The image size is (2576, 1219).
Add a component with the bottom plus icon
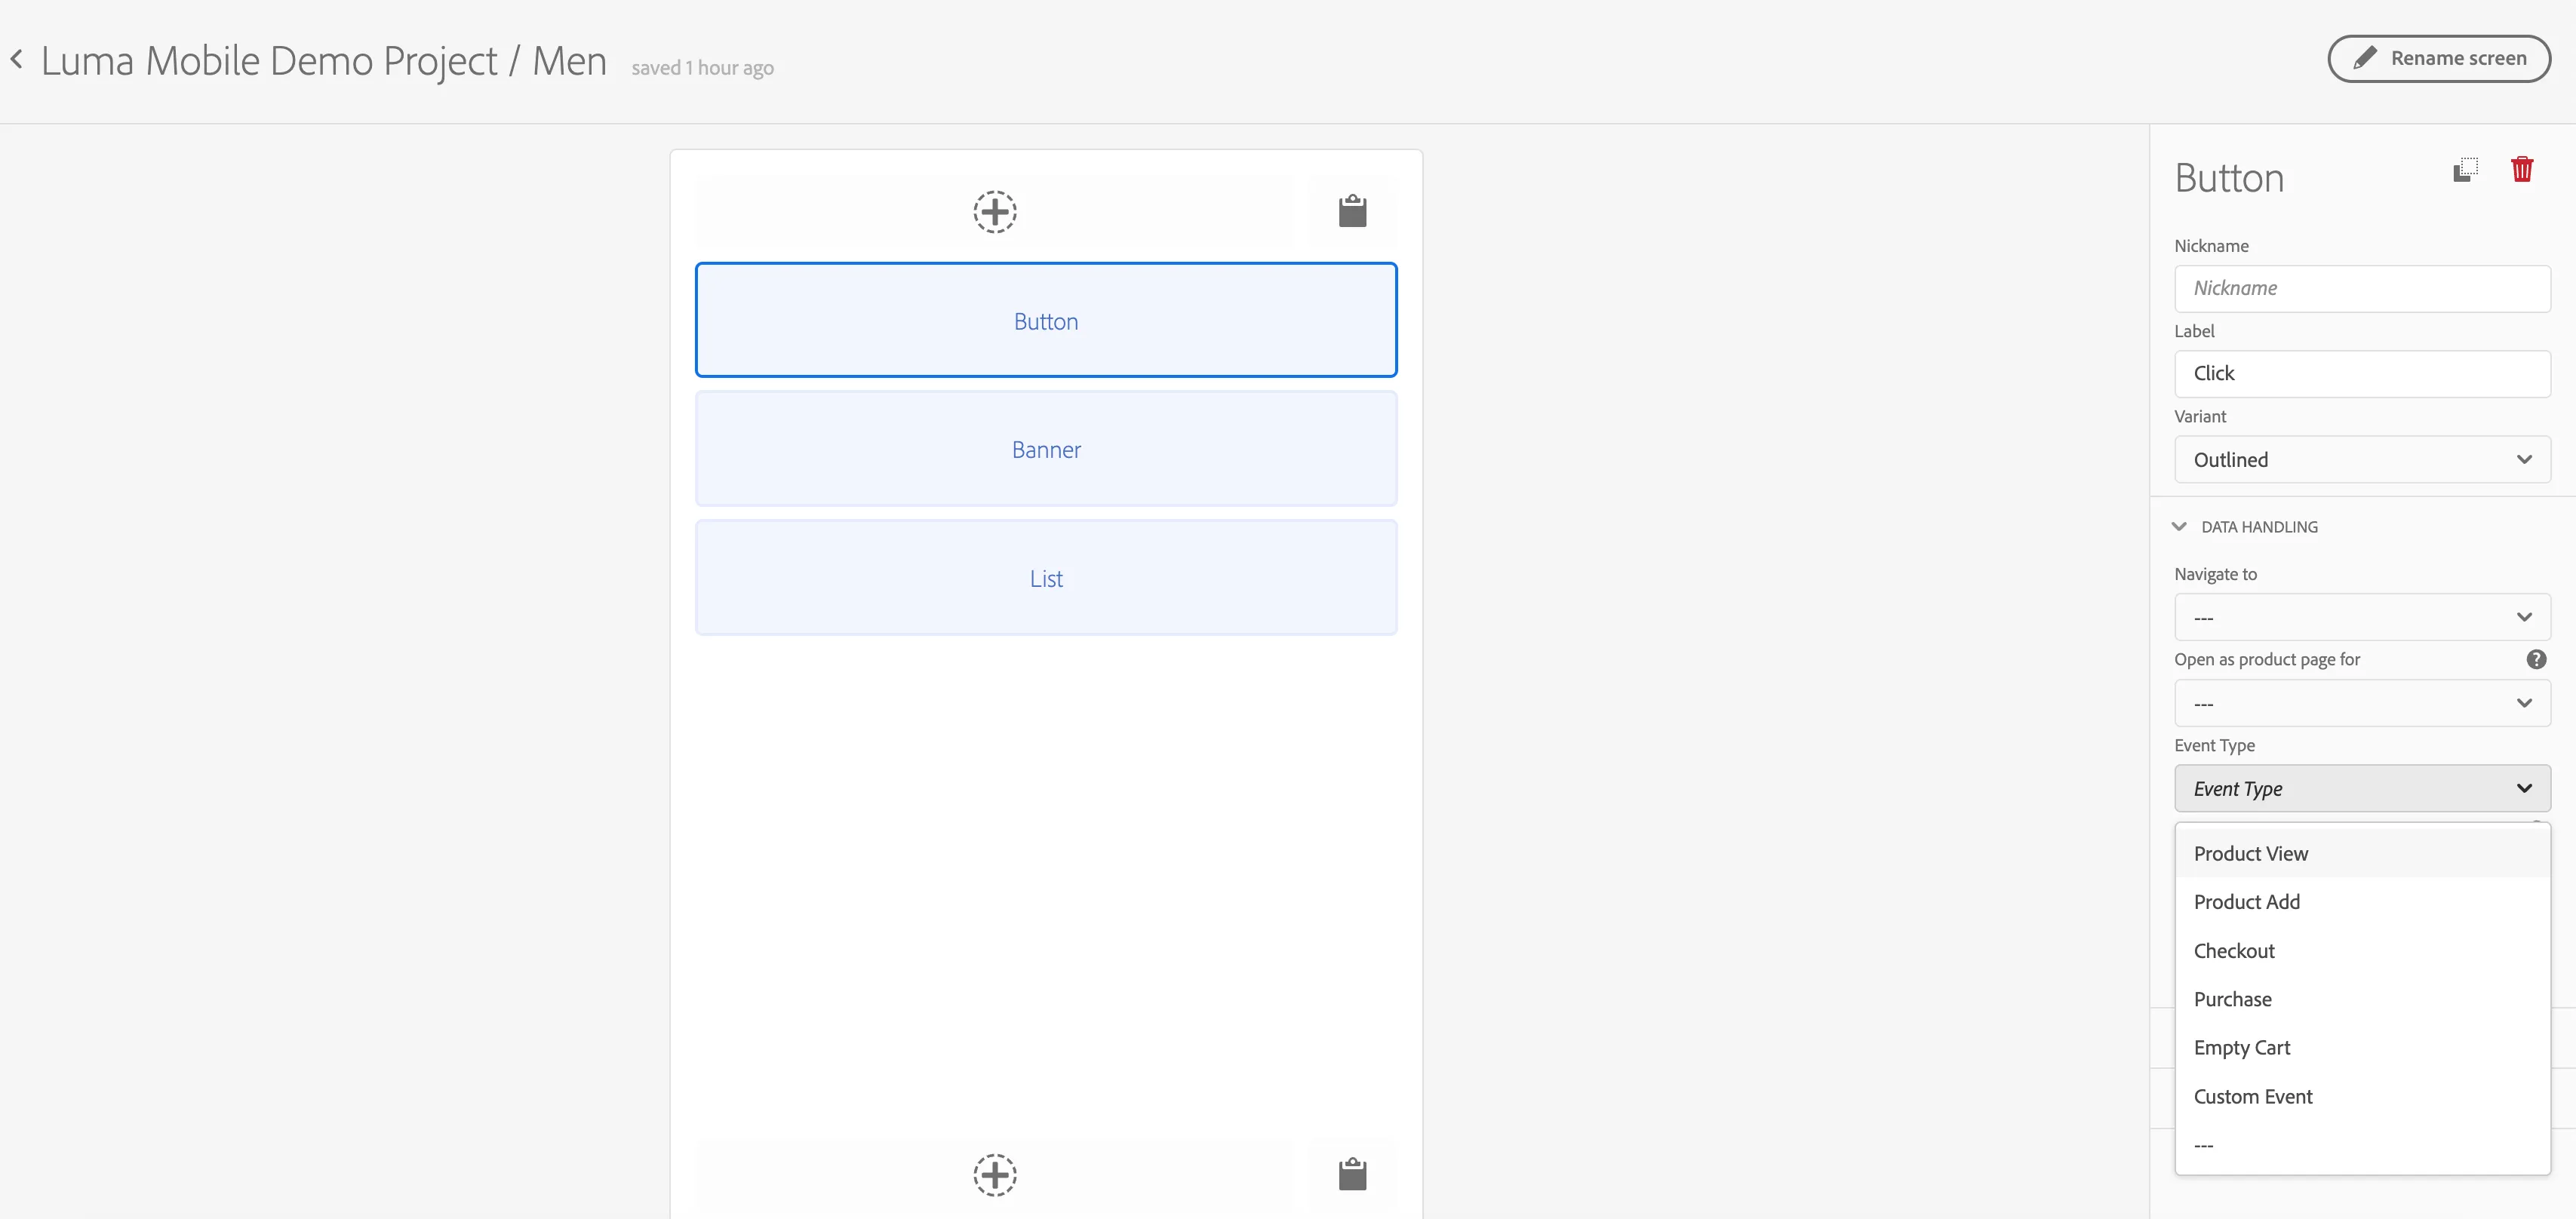click(x=995, y=1175)
